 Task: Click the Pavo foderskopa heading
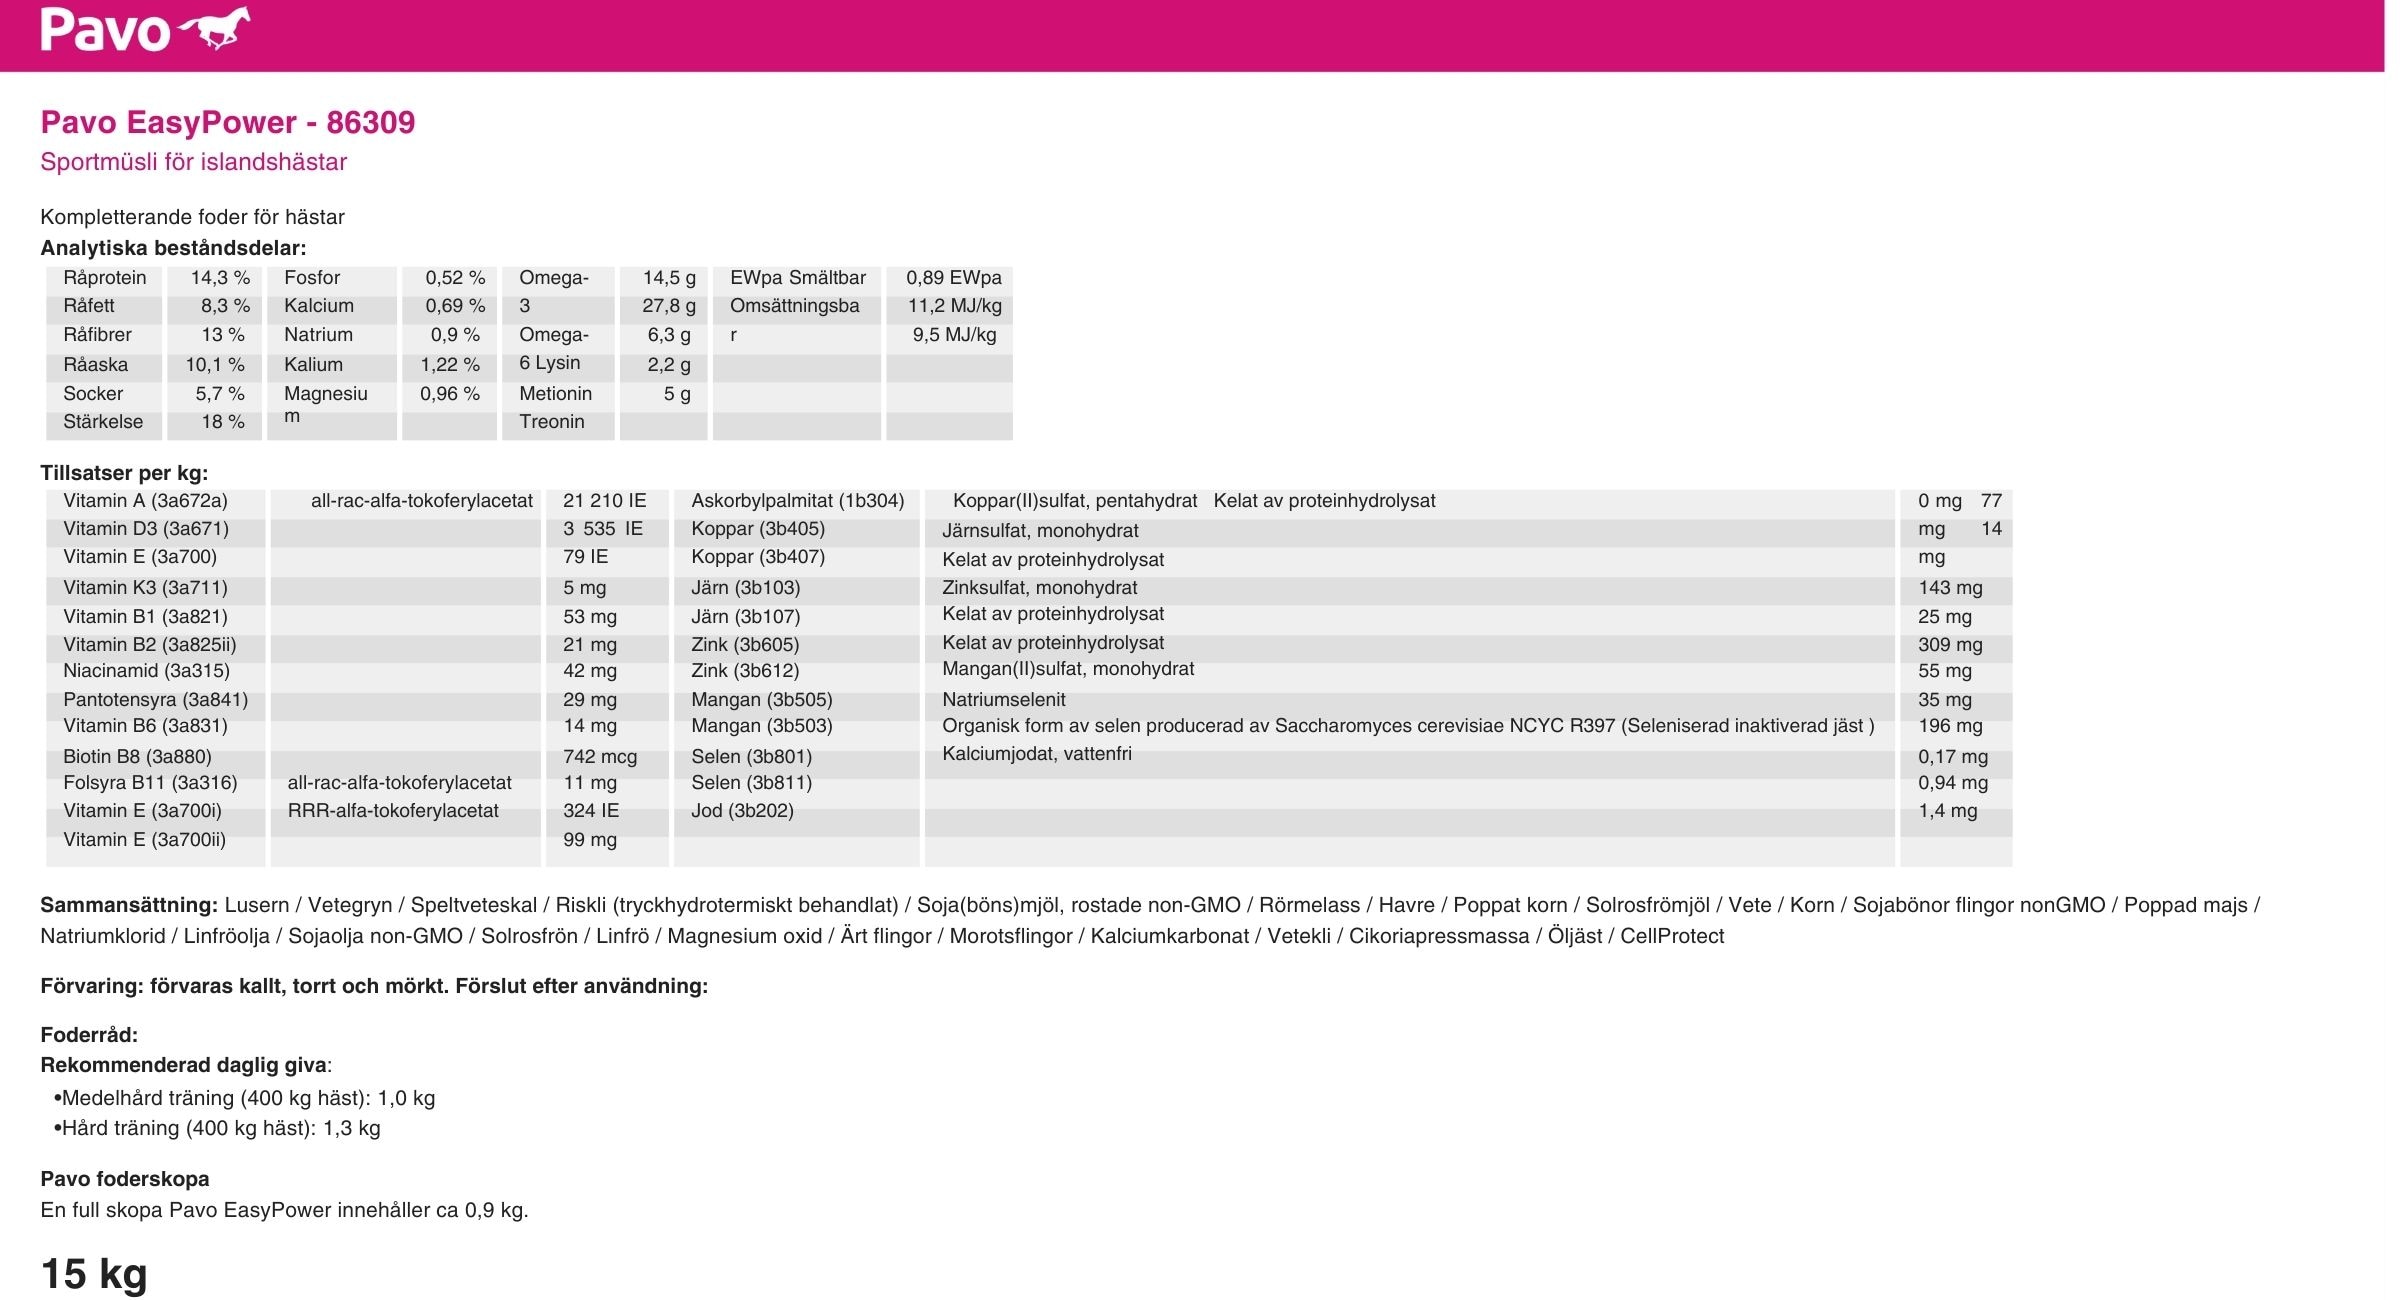(124, 1179)
